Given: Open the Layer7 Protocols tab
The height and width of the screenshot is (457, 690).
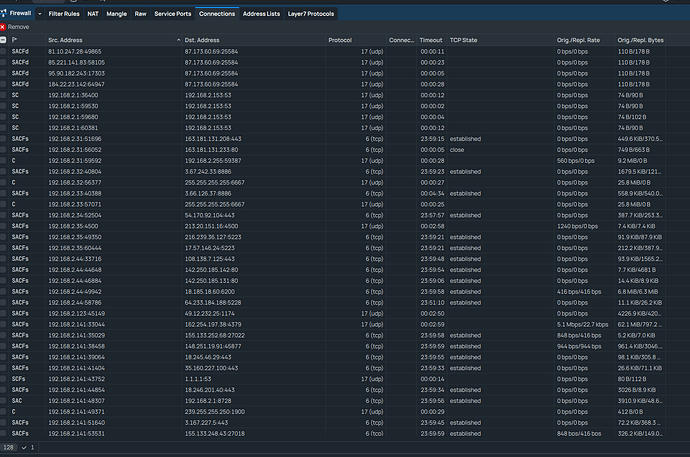Looking at the screenshot, I should (x=311, y=14).
